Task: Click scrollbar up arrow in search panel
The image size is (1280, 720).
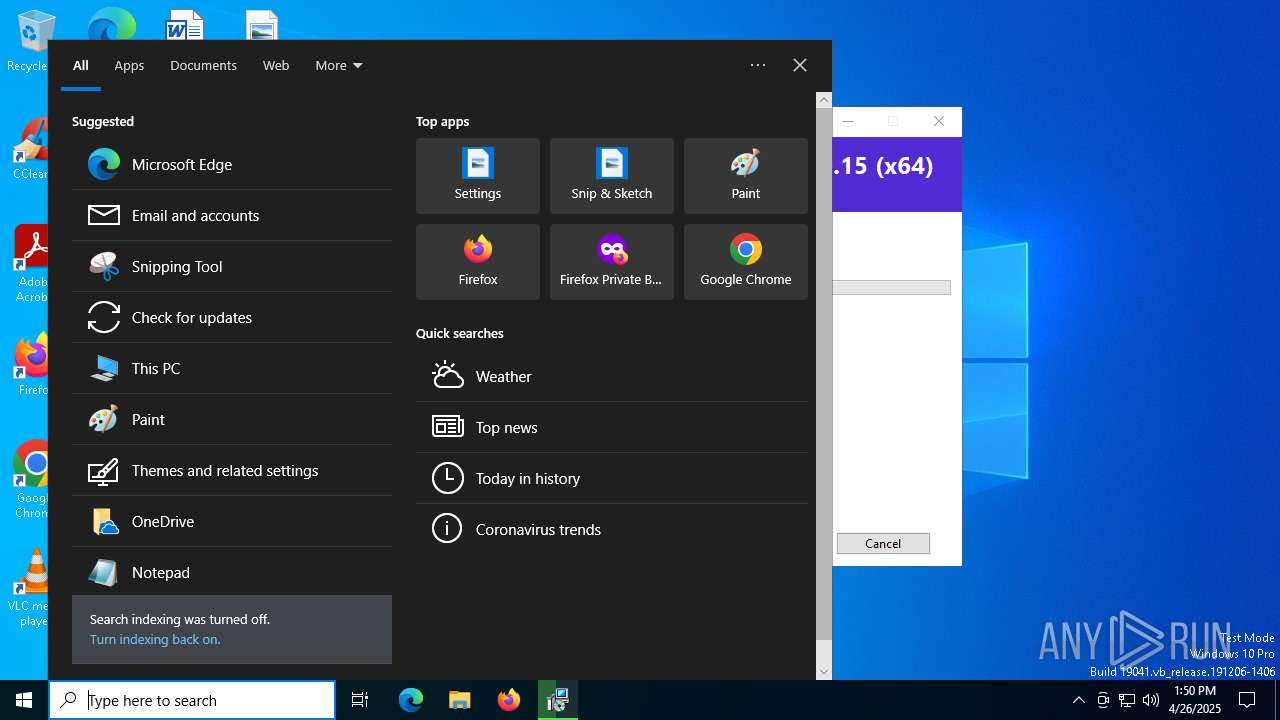Action: tap(824, 100)
